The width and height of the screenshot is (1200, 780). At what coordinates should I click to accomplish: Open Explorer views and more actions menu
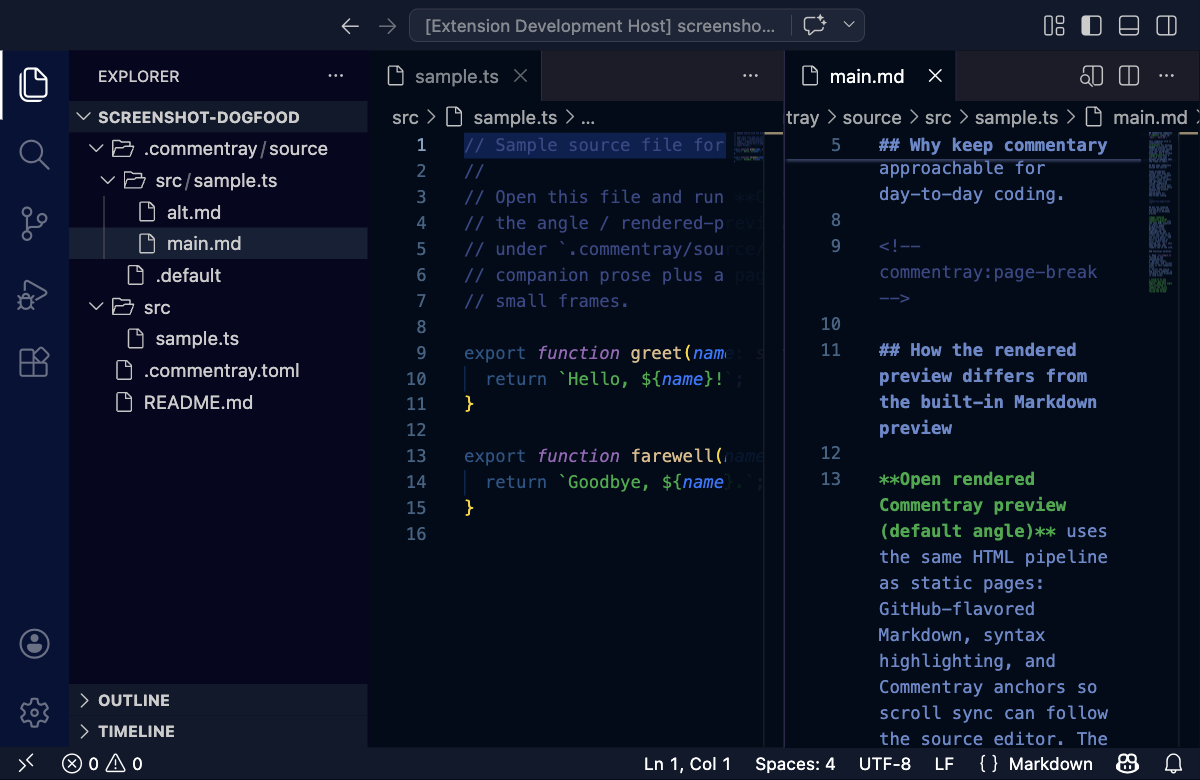coord(336,76)
